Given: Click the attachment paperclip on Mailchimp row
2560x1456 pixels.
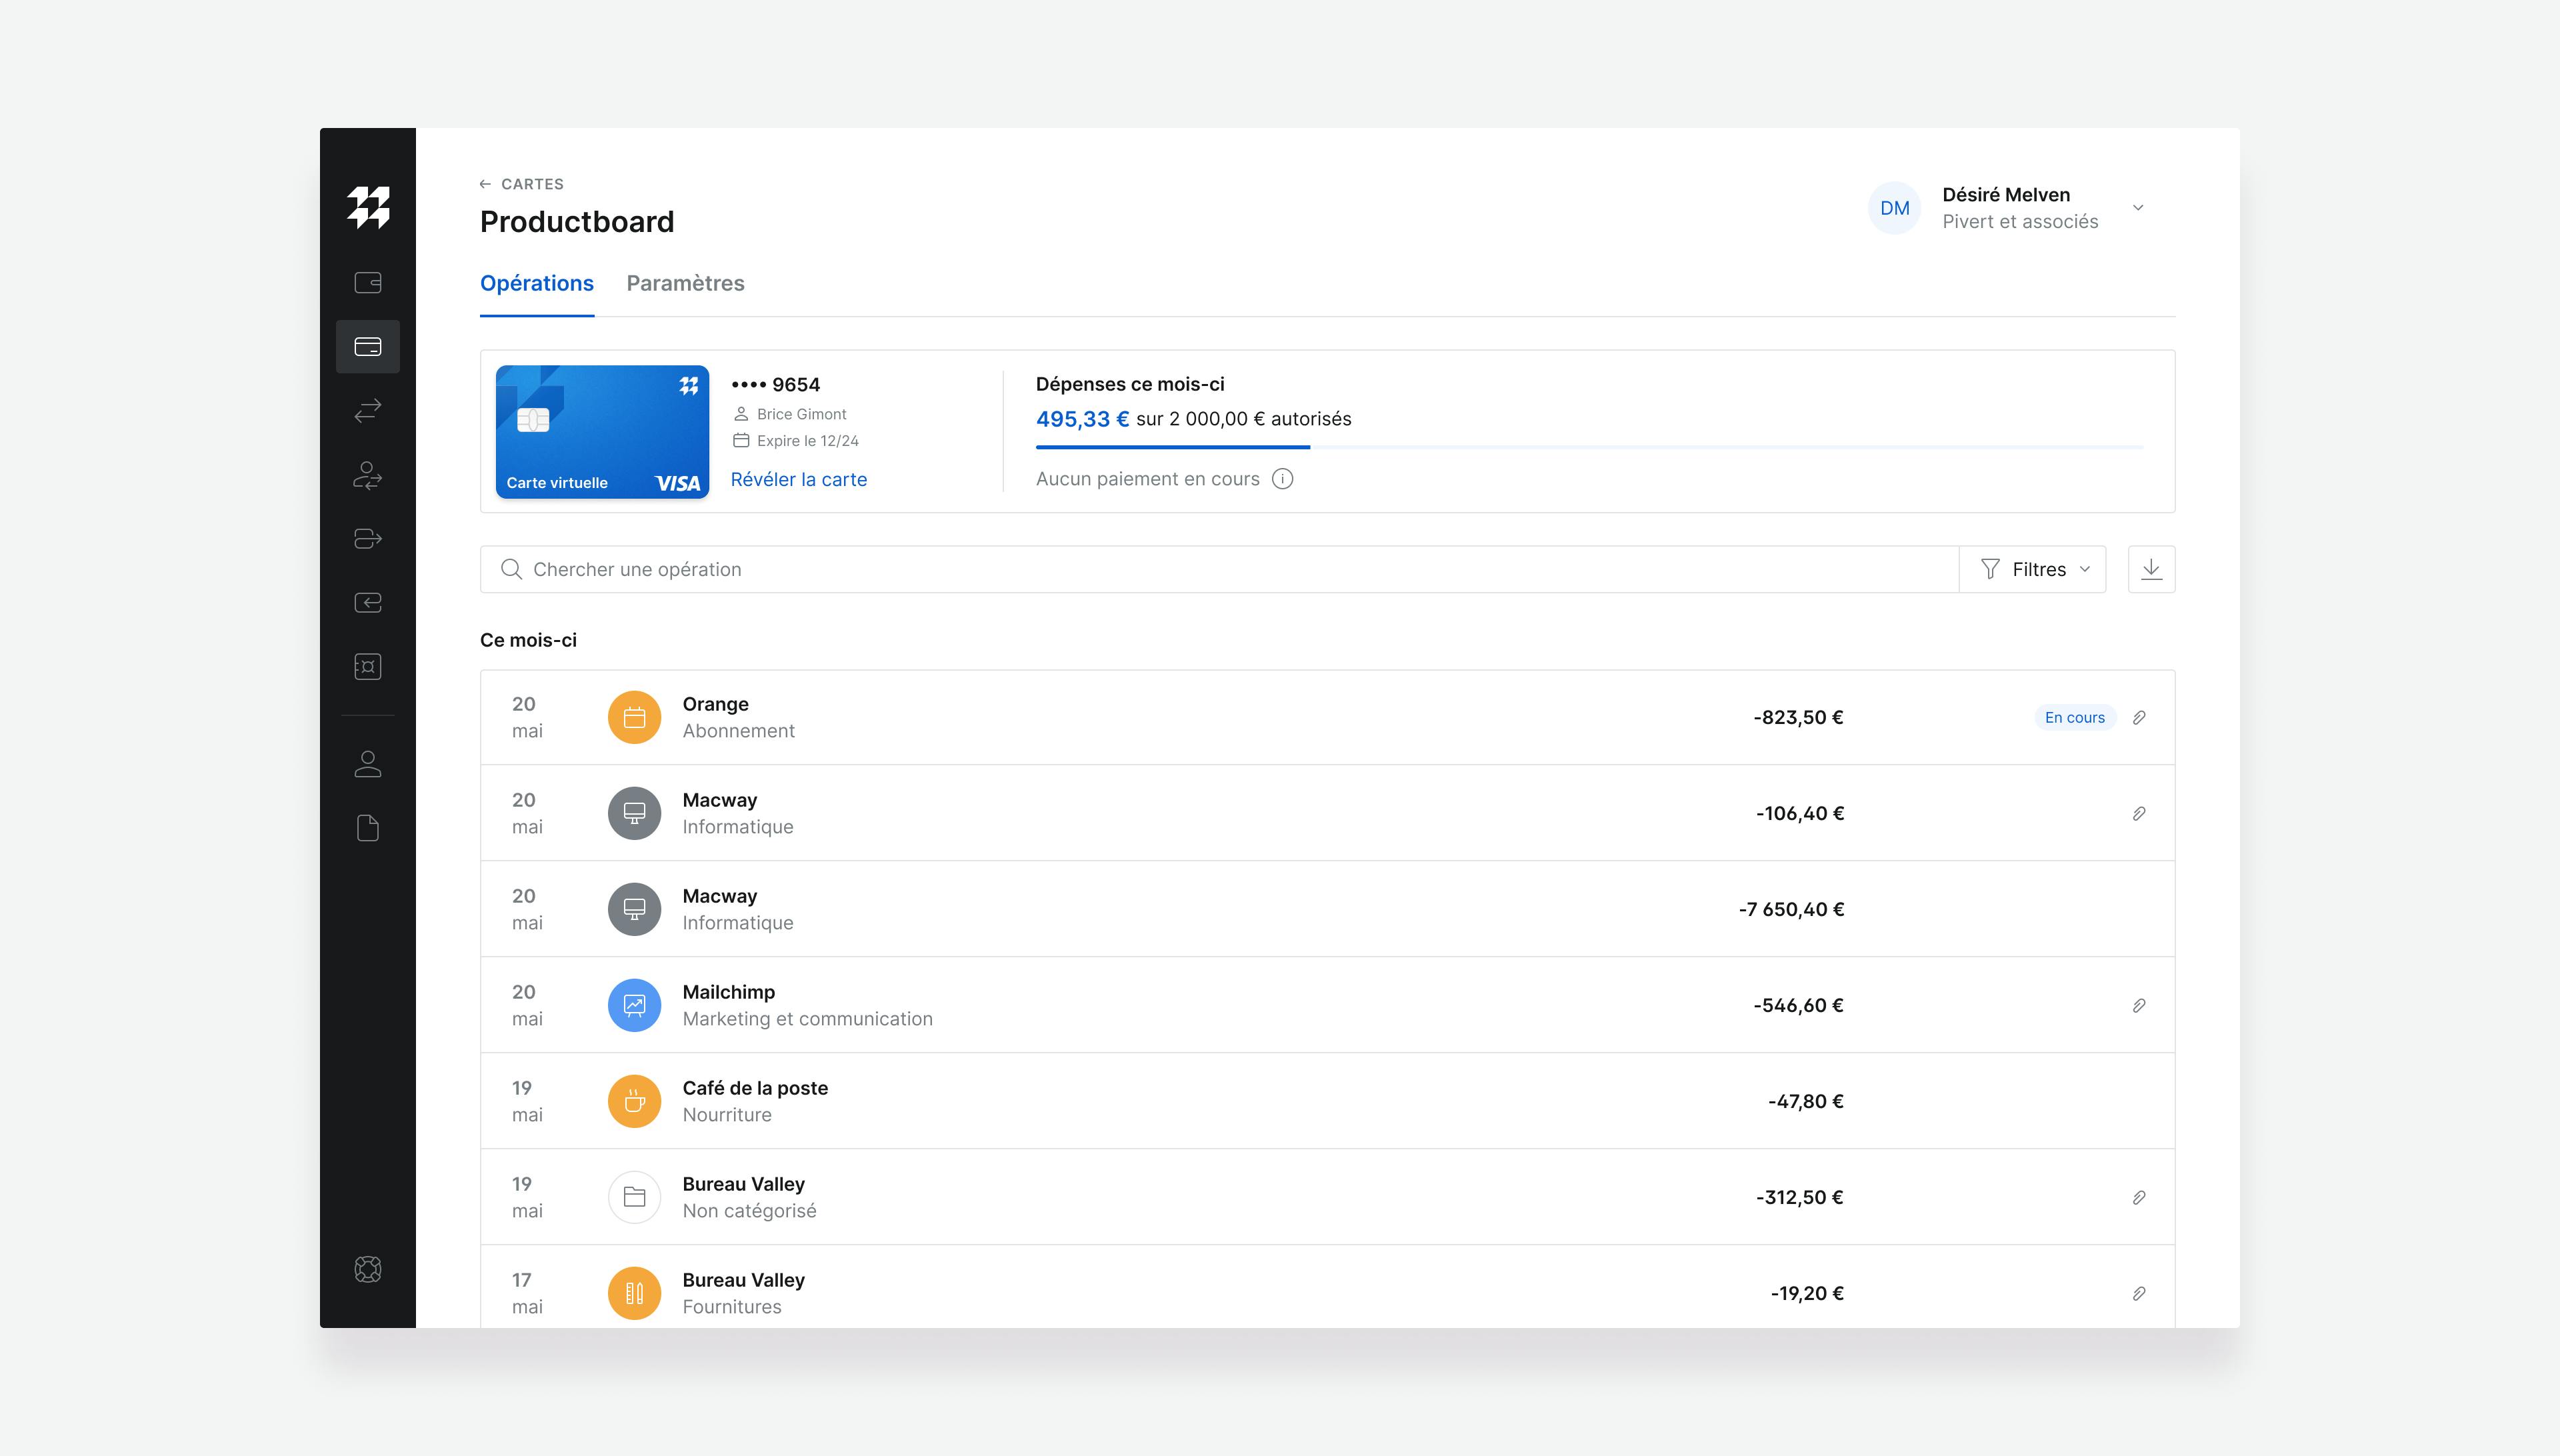Looking at the screenshot, I should point(2139,1005).
